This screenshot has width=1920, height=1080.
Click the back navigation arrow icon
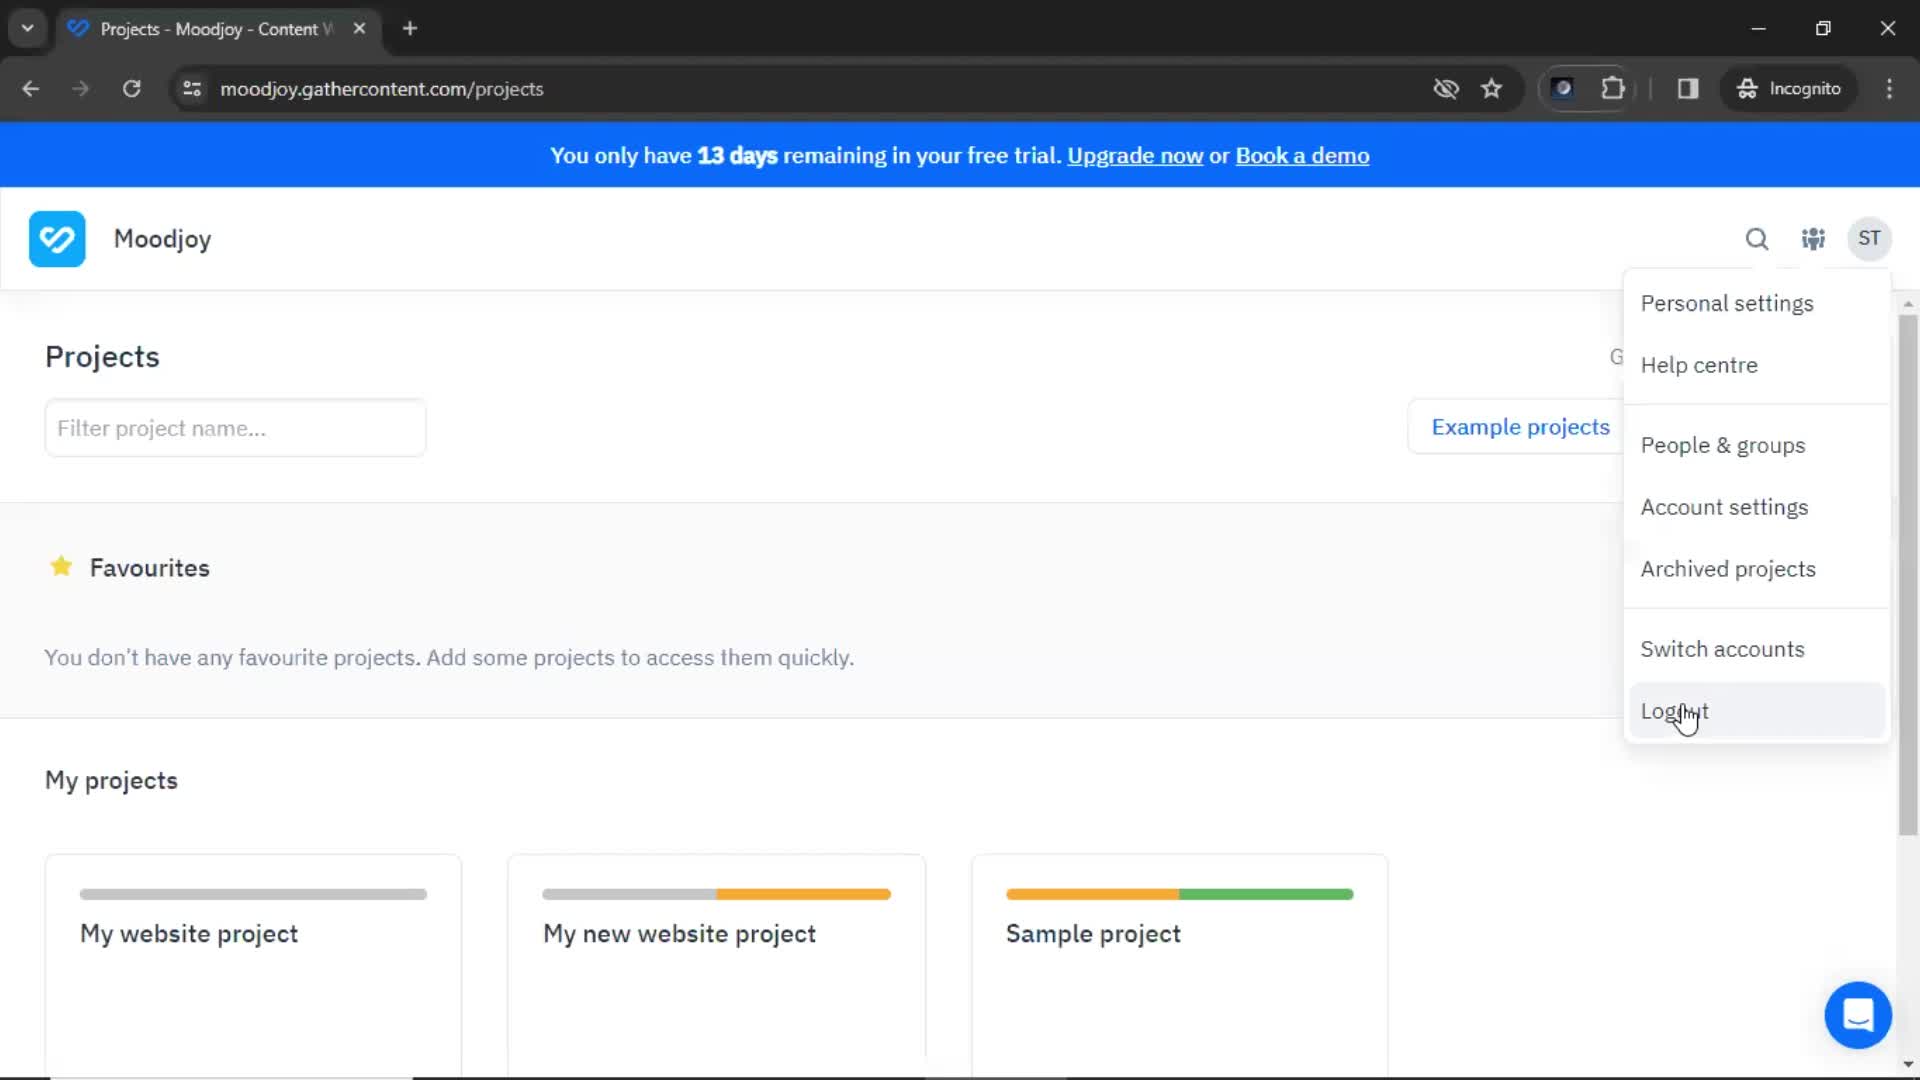[x=32, y=88]
